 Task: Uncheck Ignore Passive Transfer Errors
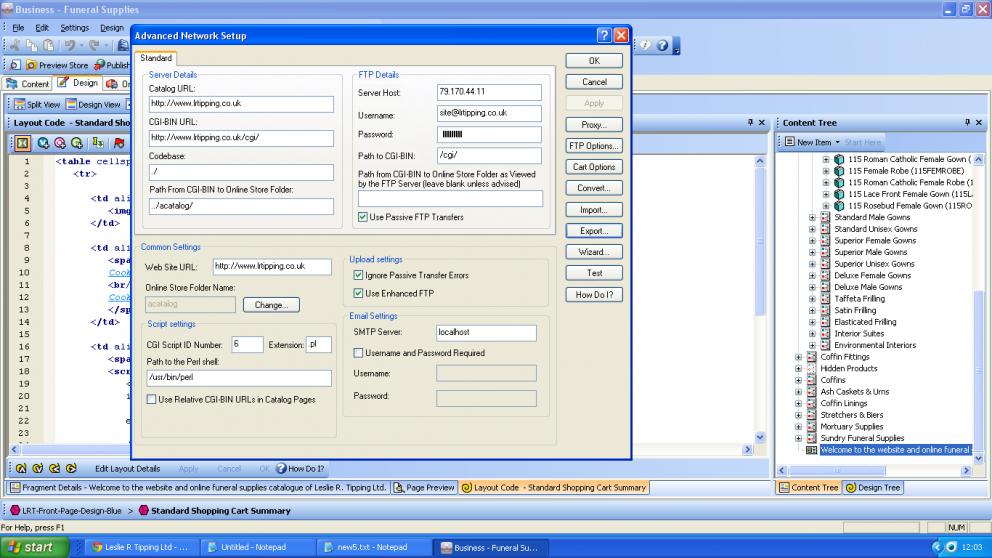(x=358, y=275)
